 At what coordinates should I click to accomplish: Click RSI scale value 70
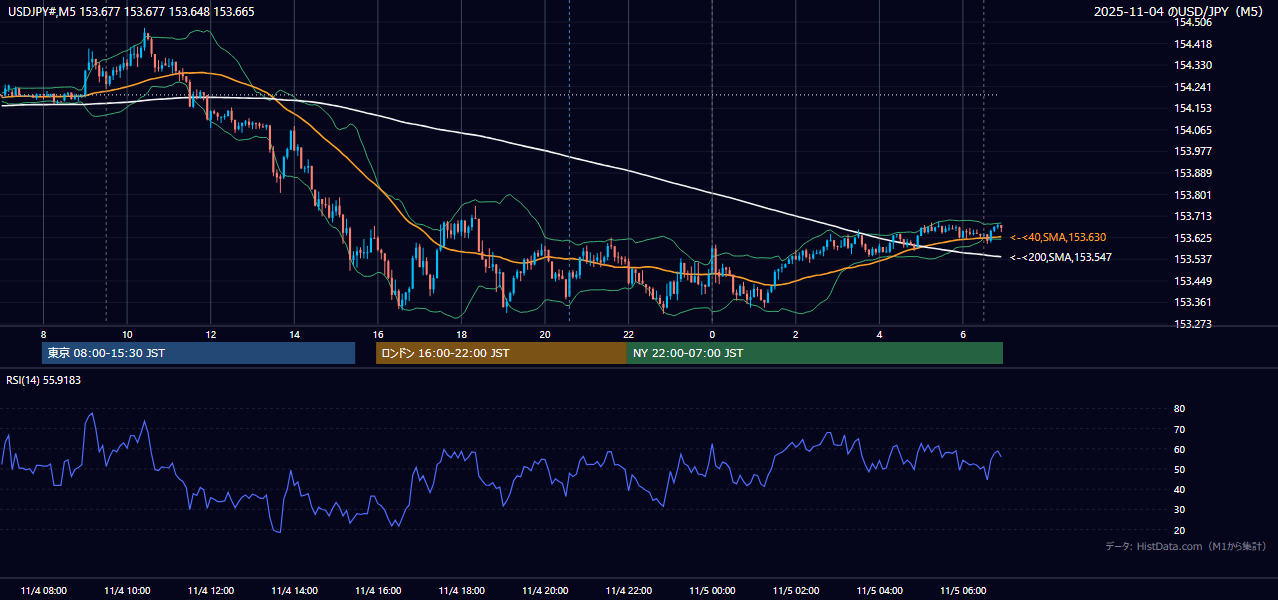pos(1179,429)
